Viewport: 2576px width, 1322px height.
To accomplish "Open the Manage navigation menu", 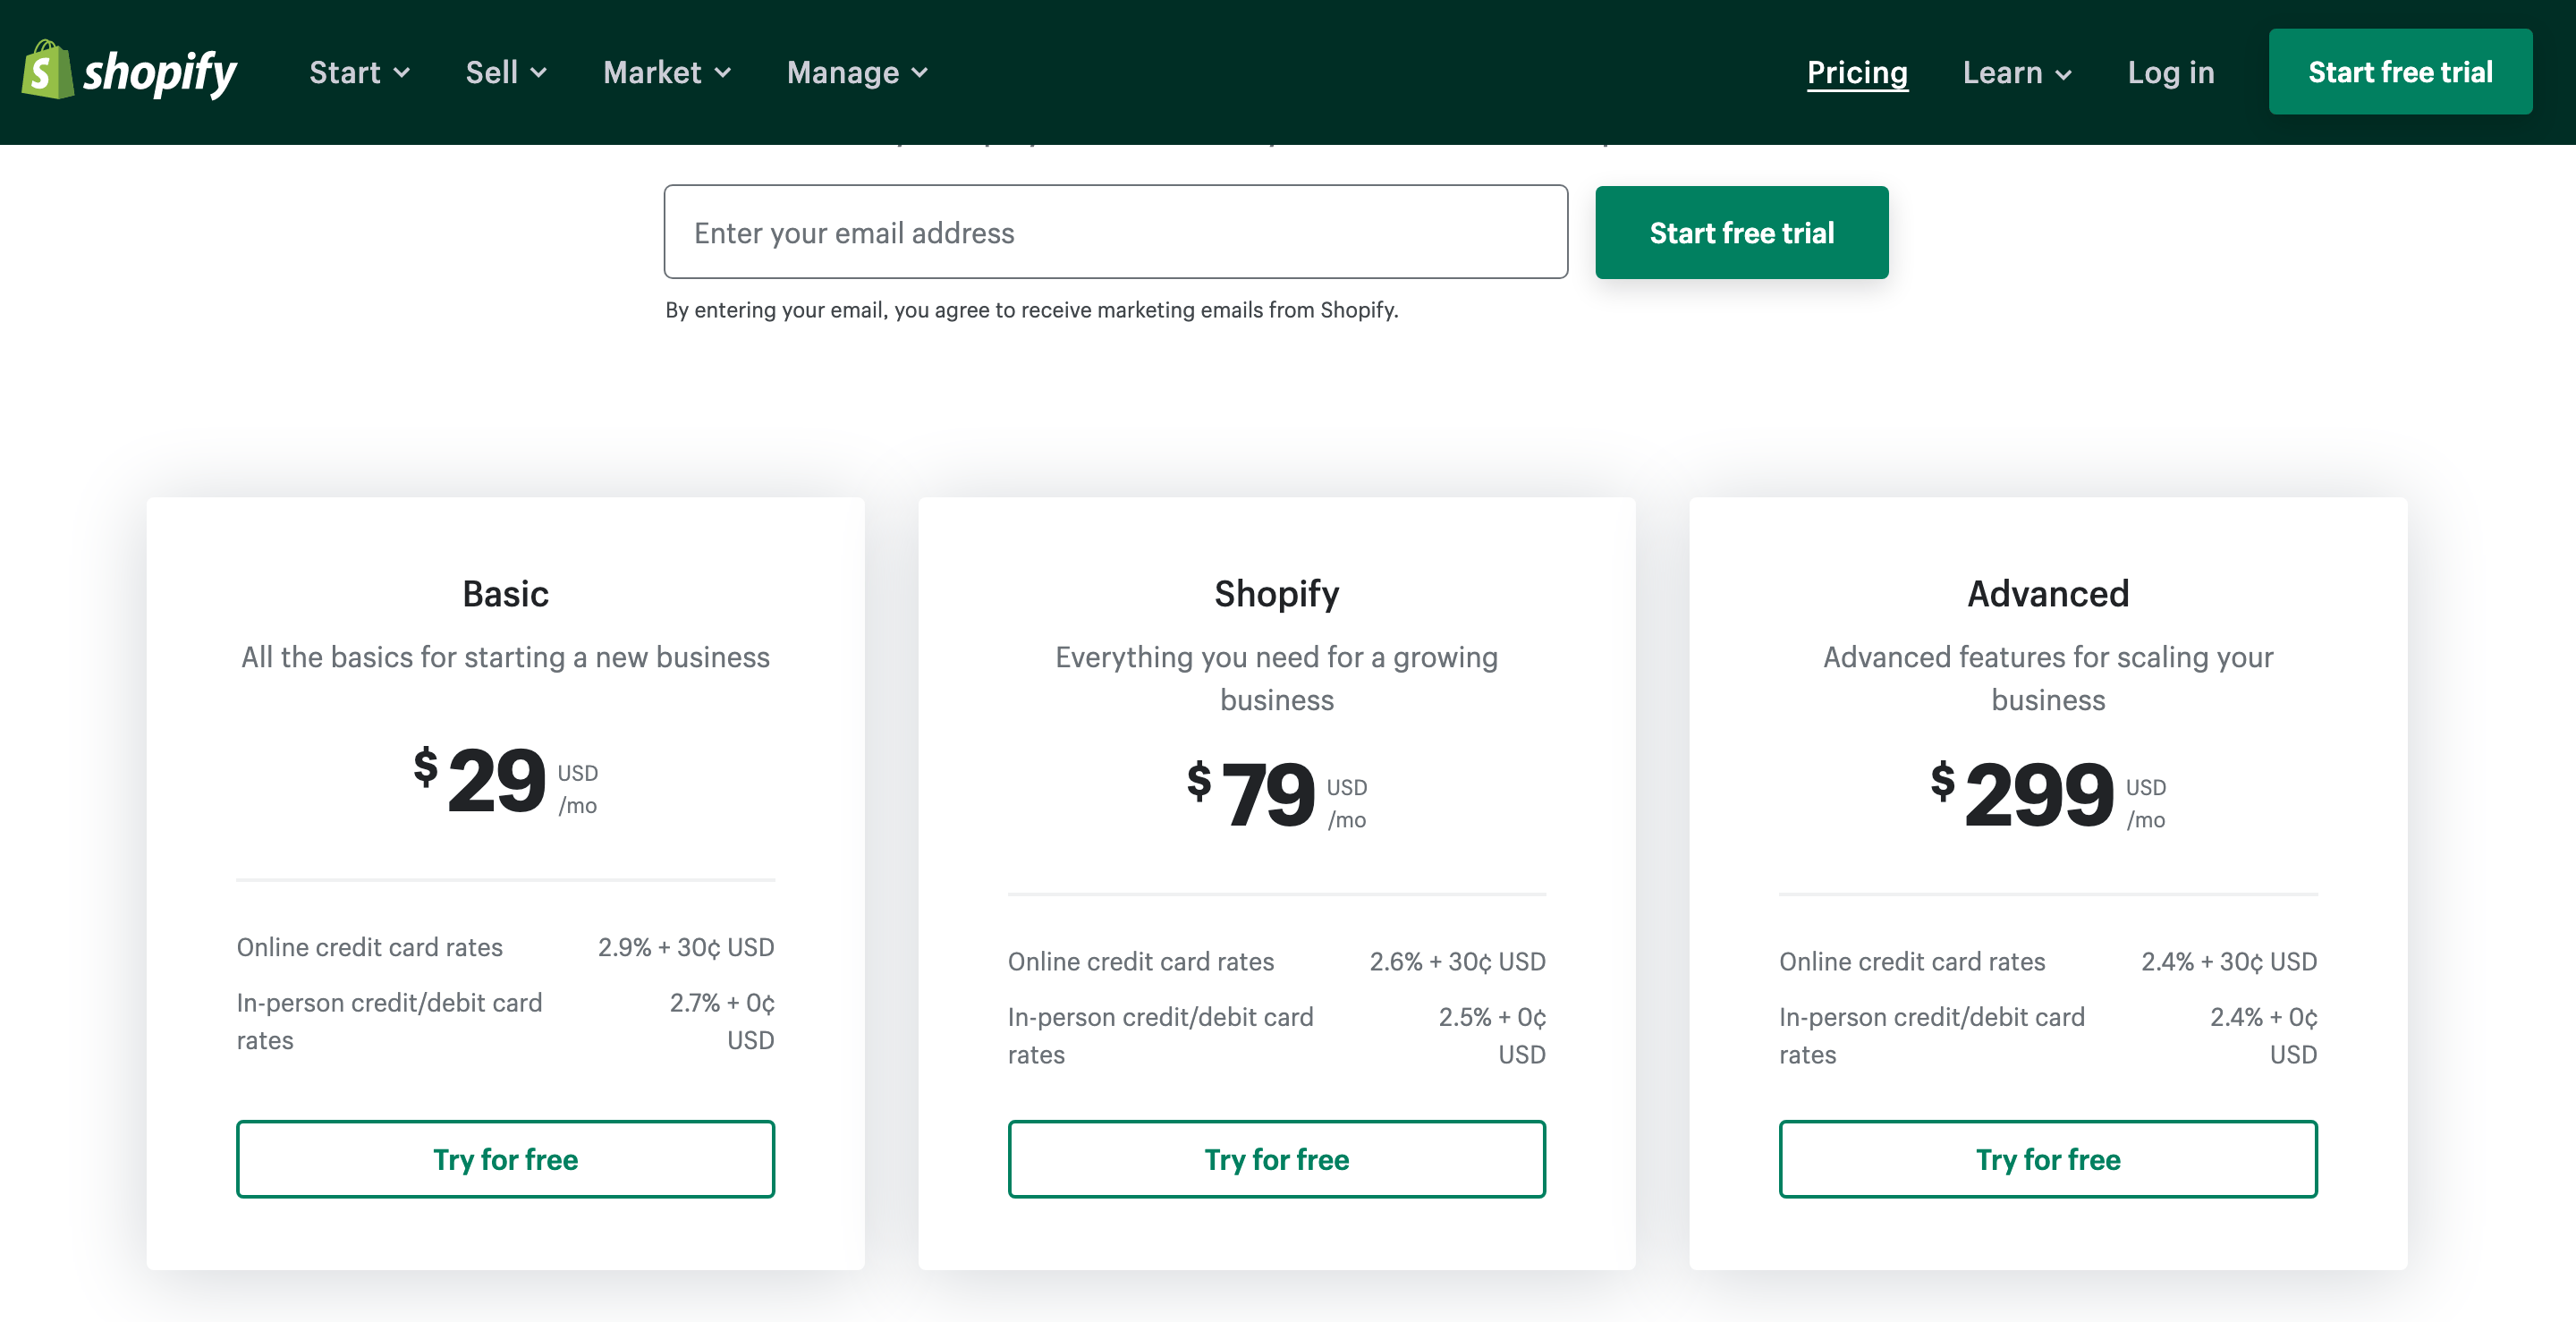I will point(843,72).
